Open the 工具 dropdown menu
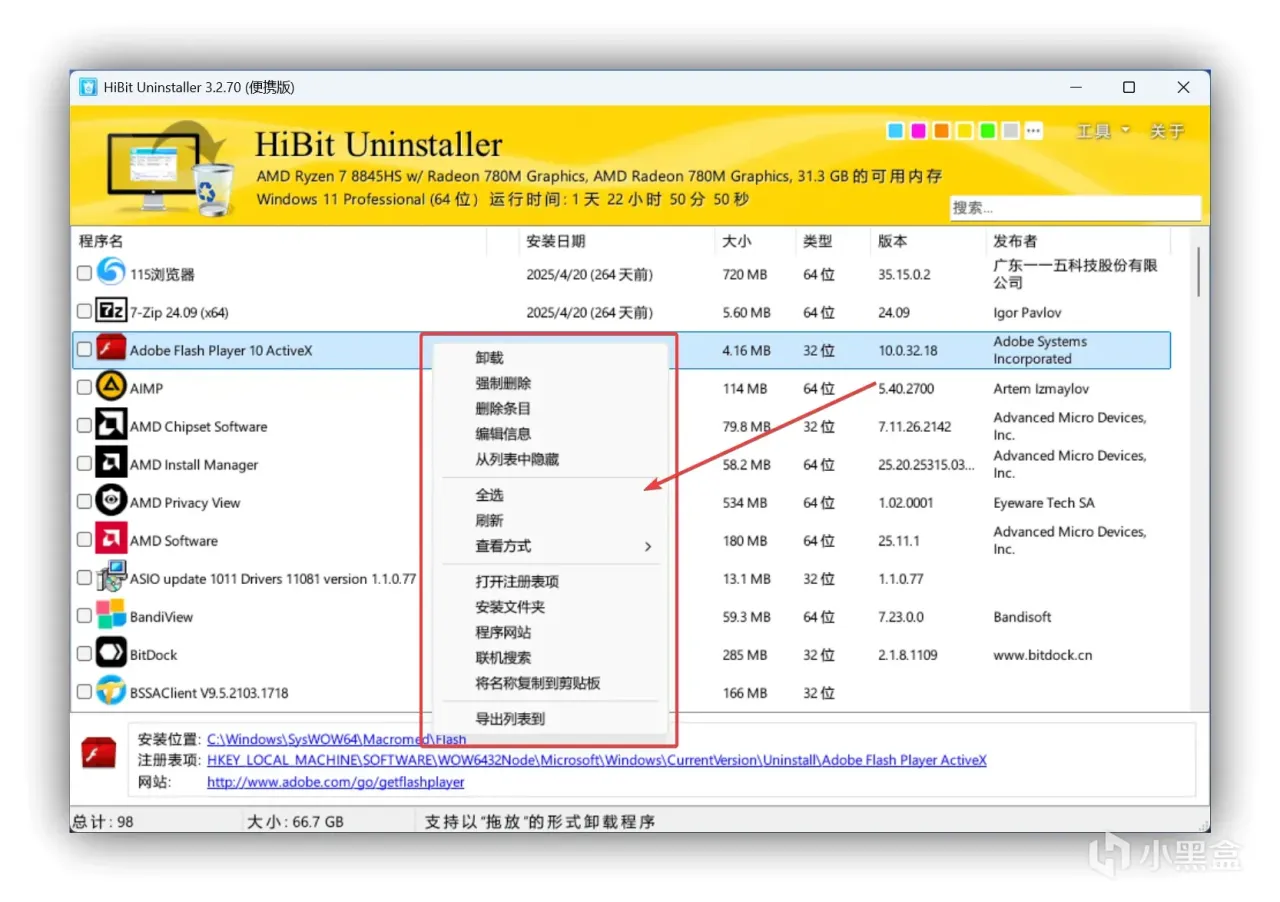Image resolution: width=1280 pixels, height=902 pixels. (x=1103, y=131)
